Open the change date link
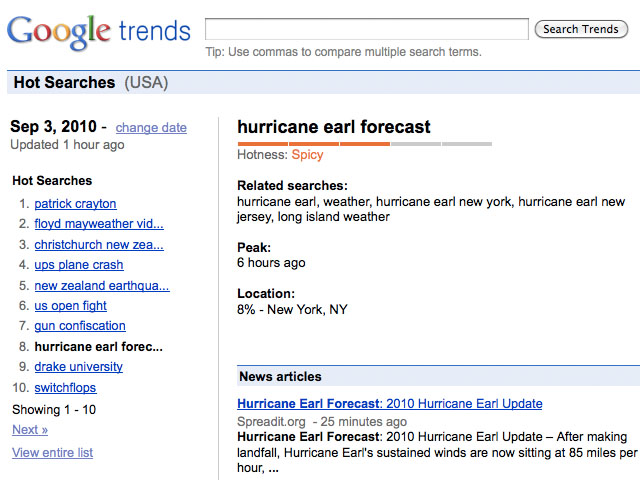 151,128
